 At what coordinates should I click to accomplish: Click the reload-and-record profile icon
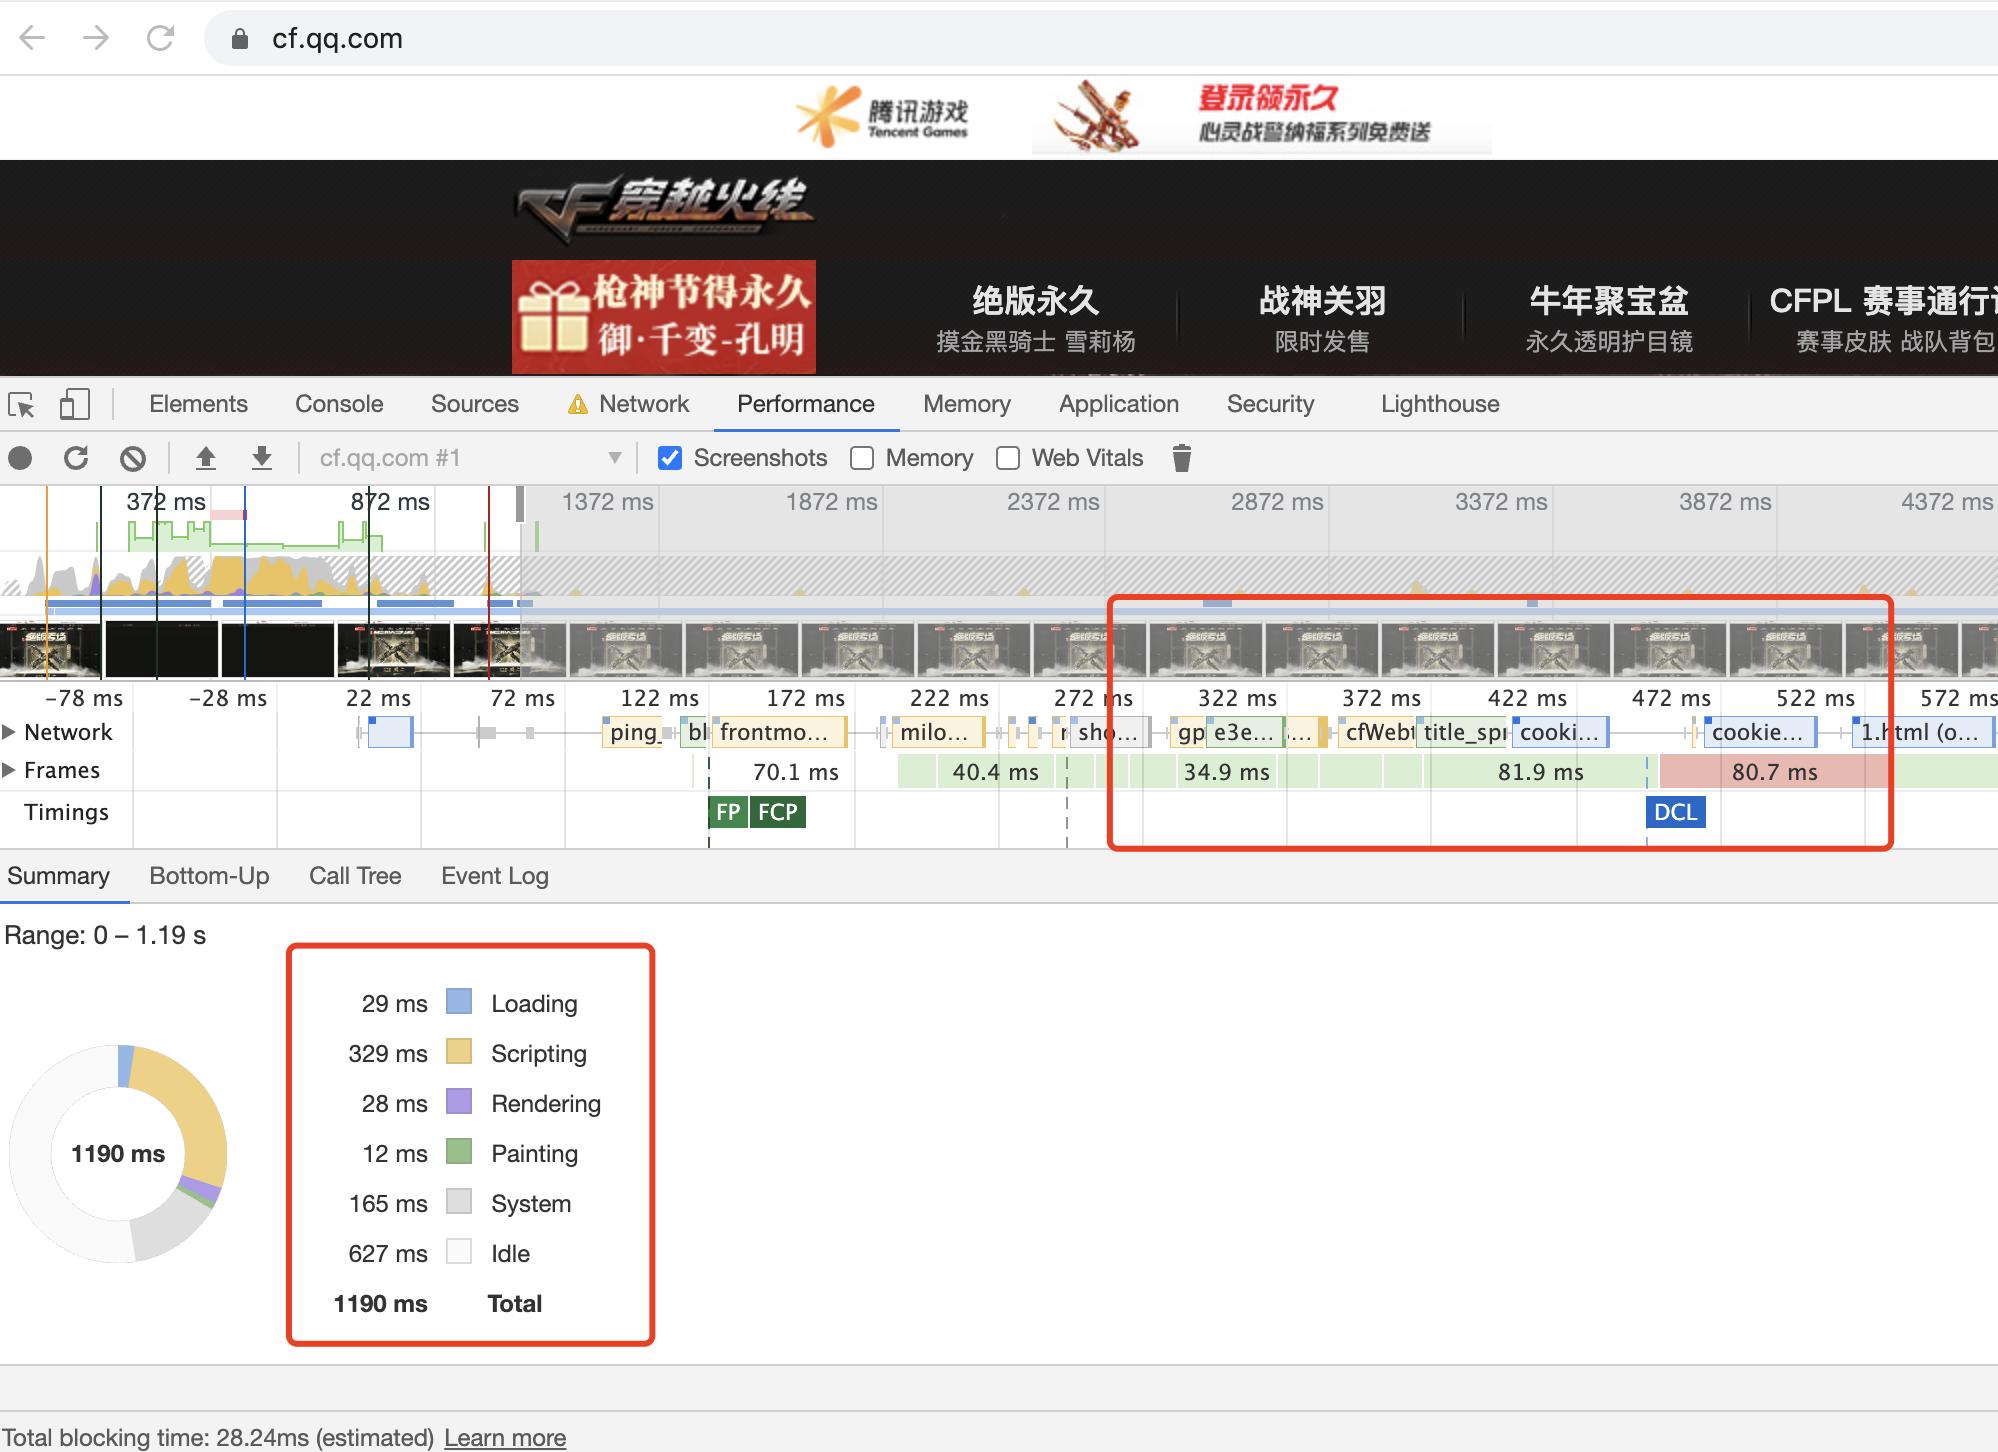tap(76, 458)
